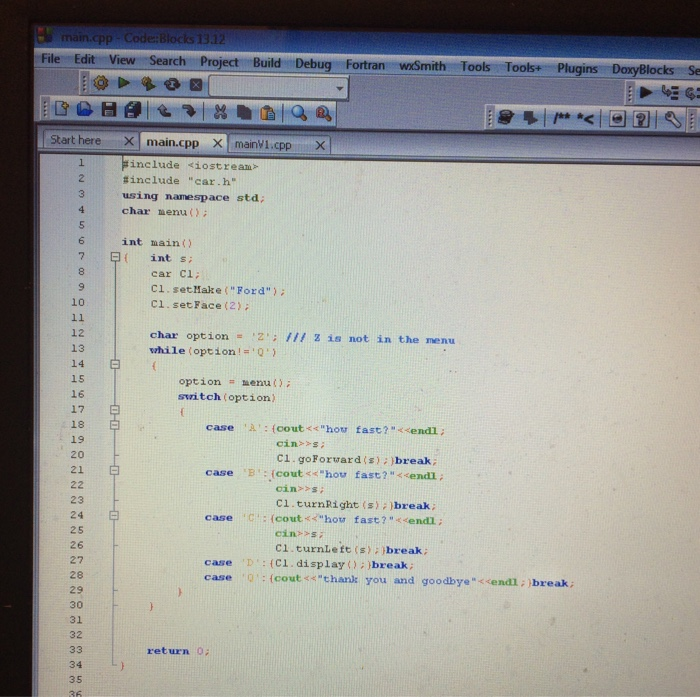The image size is (700, 697).
Task: Open the Debug menu
Action: coord(313,64)
